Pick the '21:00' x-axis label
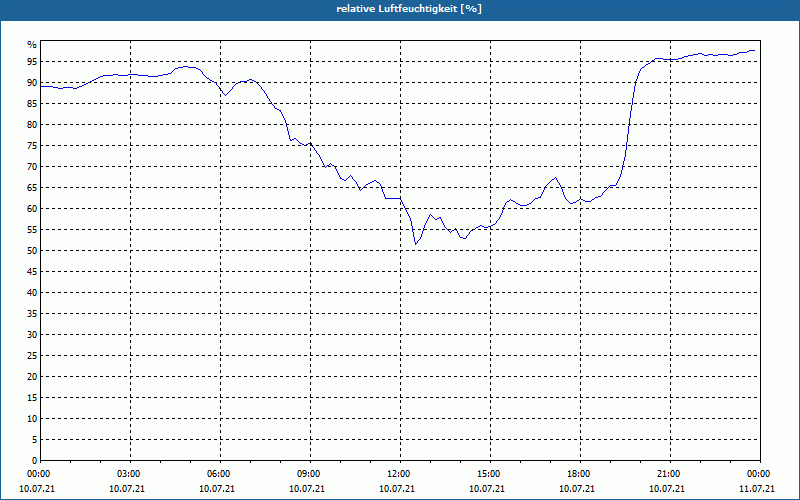The height and width of the screenshot is (500, 800). pyautogui.click(x=667, y=474)
